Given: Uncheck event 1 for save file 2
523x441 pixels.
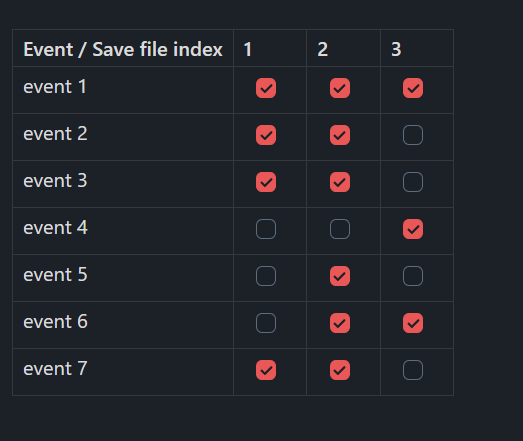Looking at the screenshot, I should [x=340, y=88].
